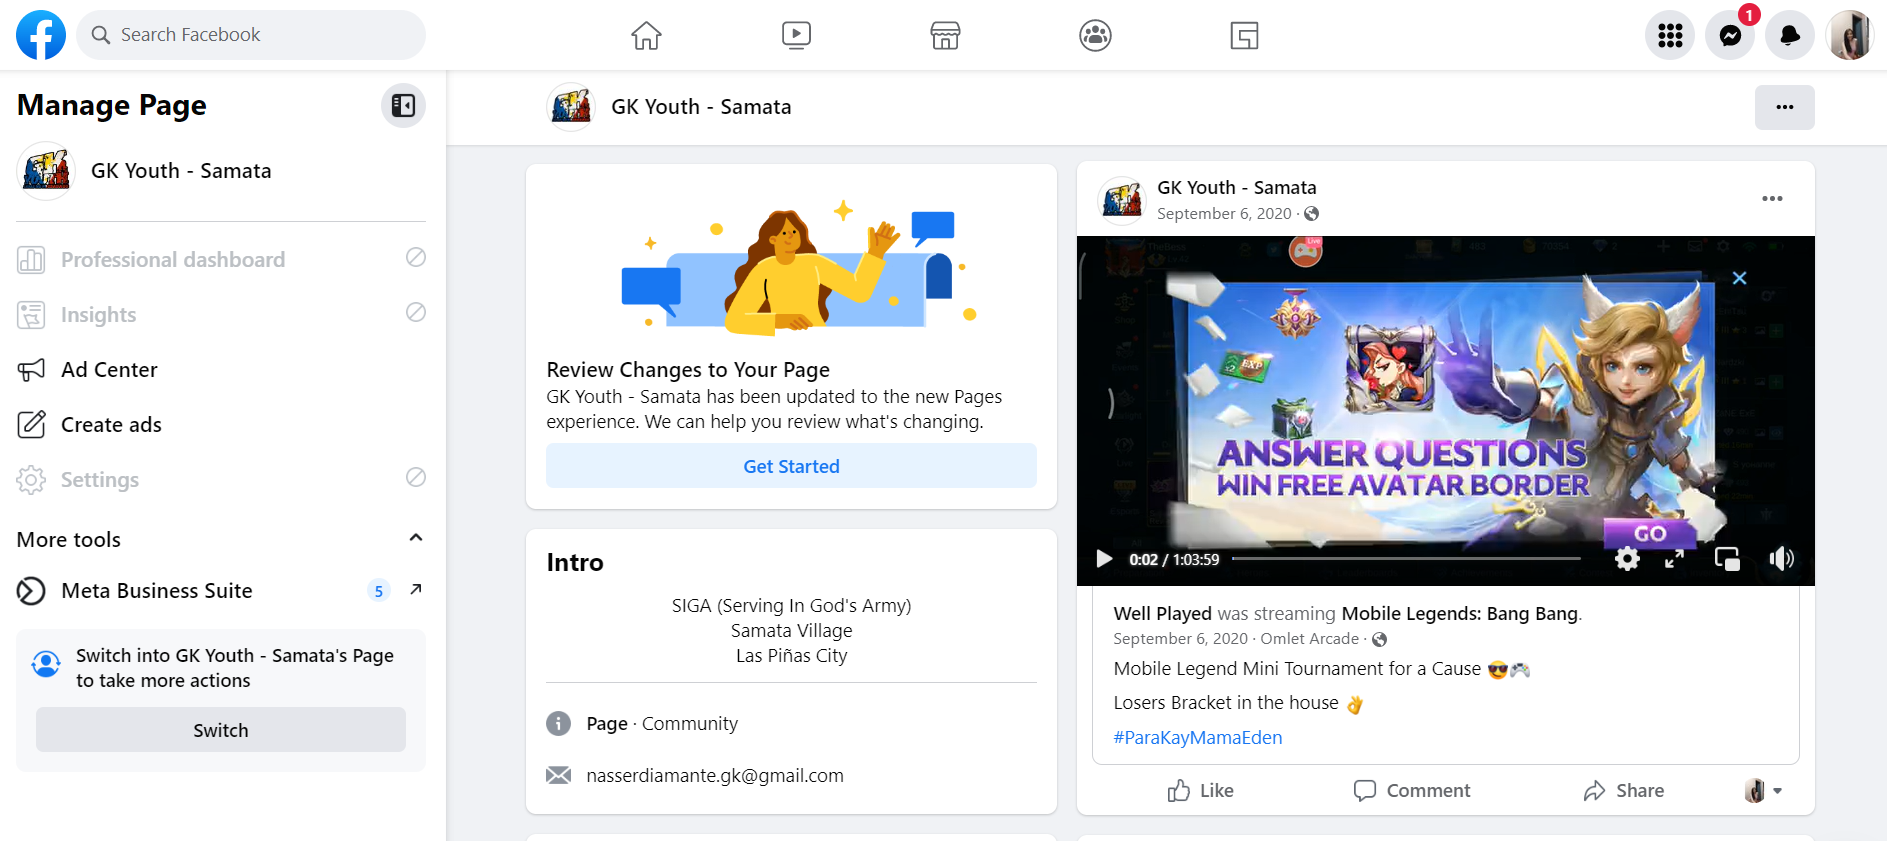
Task: Go to the Home feed icon
Action: [x=646, y=36]
